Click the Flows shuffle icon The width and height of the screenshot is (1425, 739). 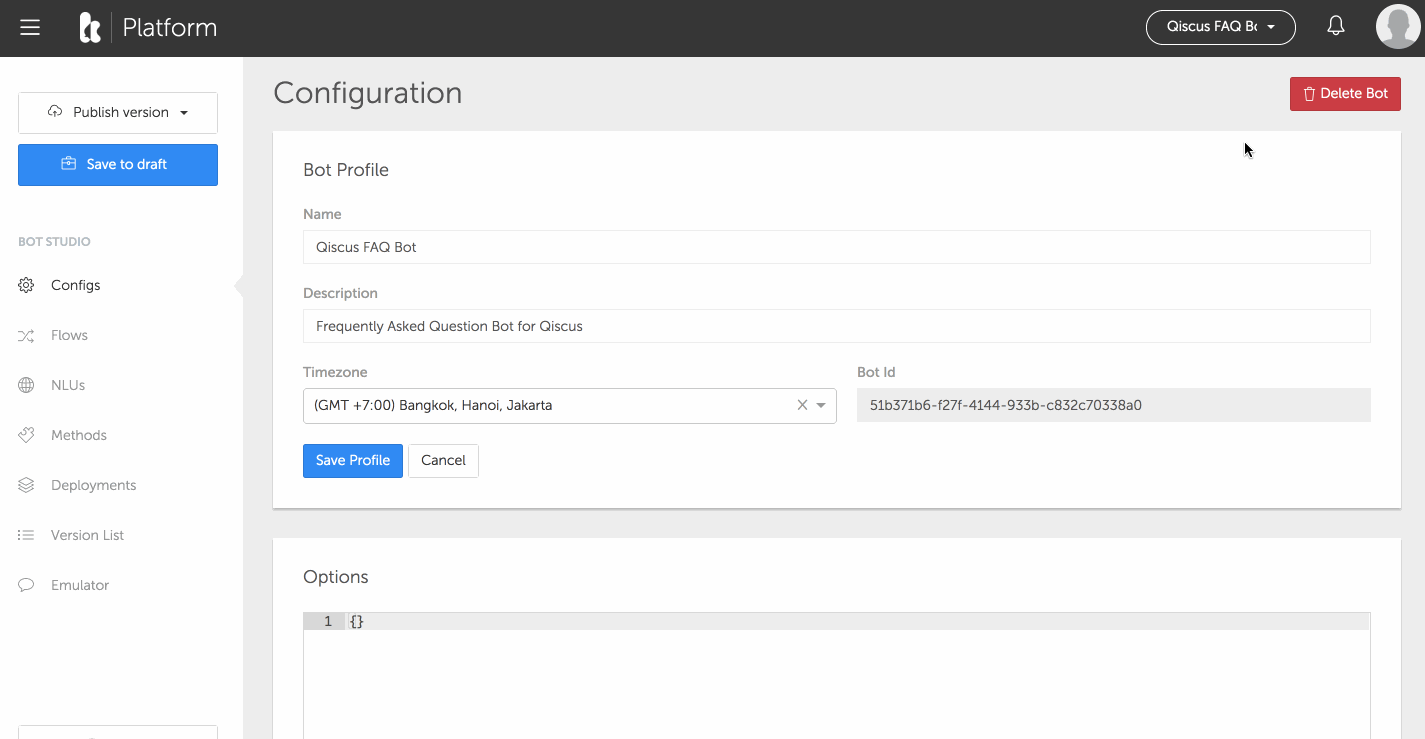(x=27, y=335)
